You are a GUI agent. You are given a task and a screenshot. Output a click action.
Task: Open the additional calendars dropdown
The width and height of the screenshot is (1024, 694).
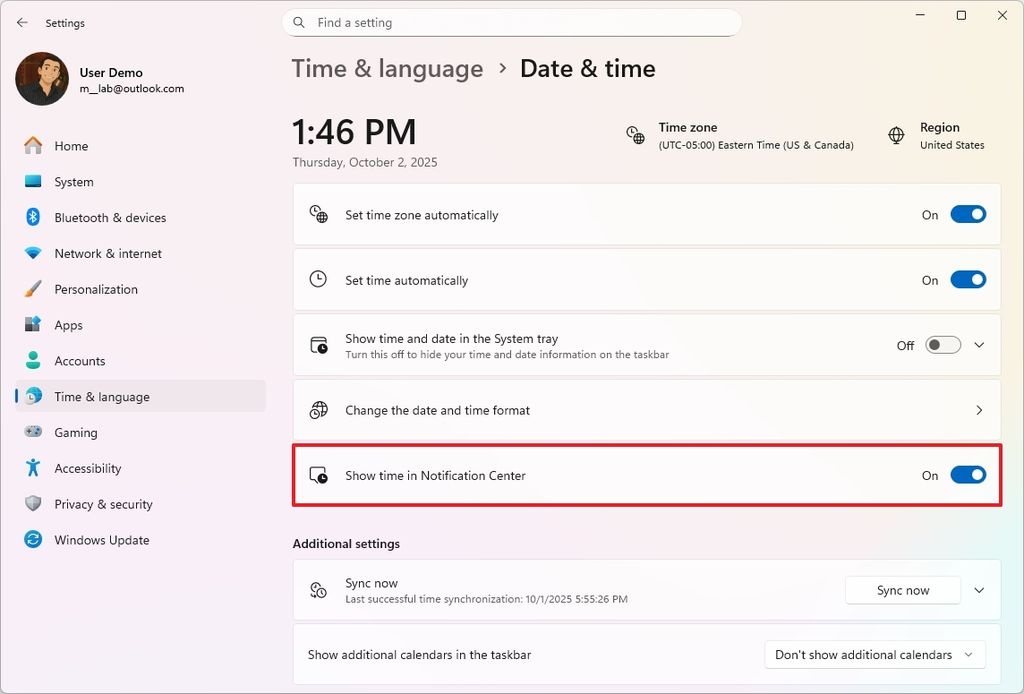point(874,654)
